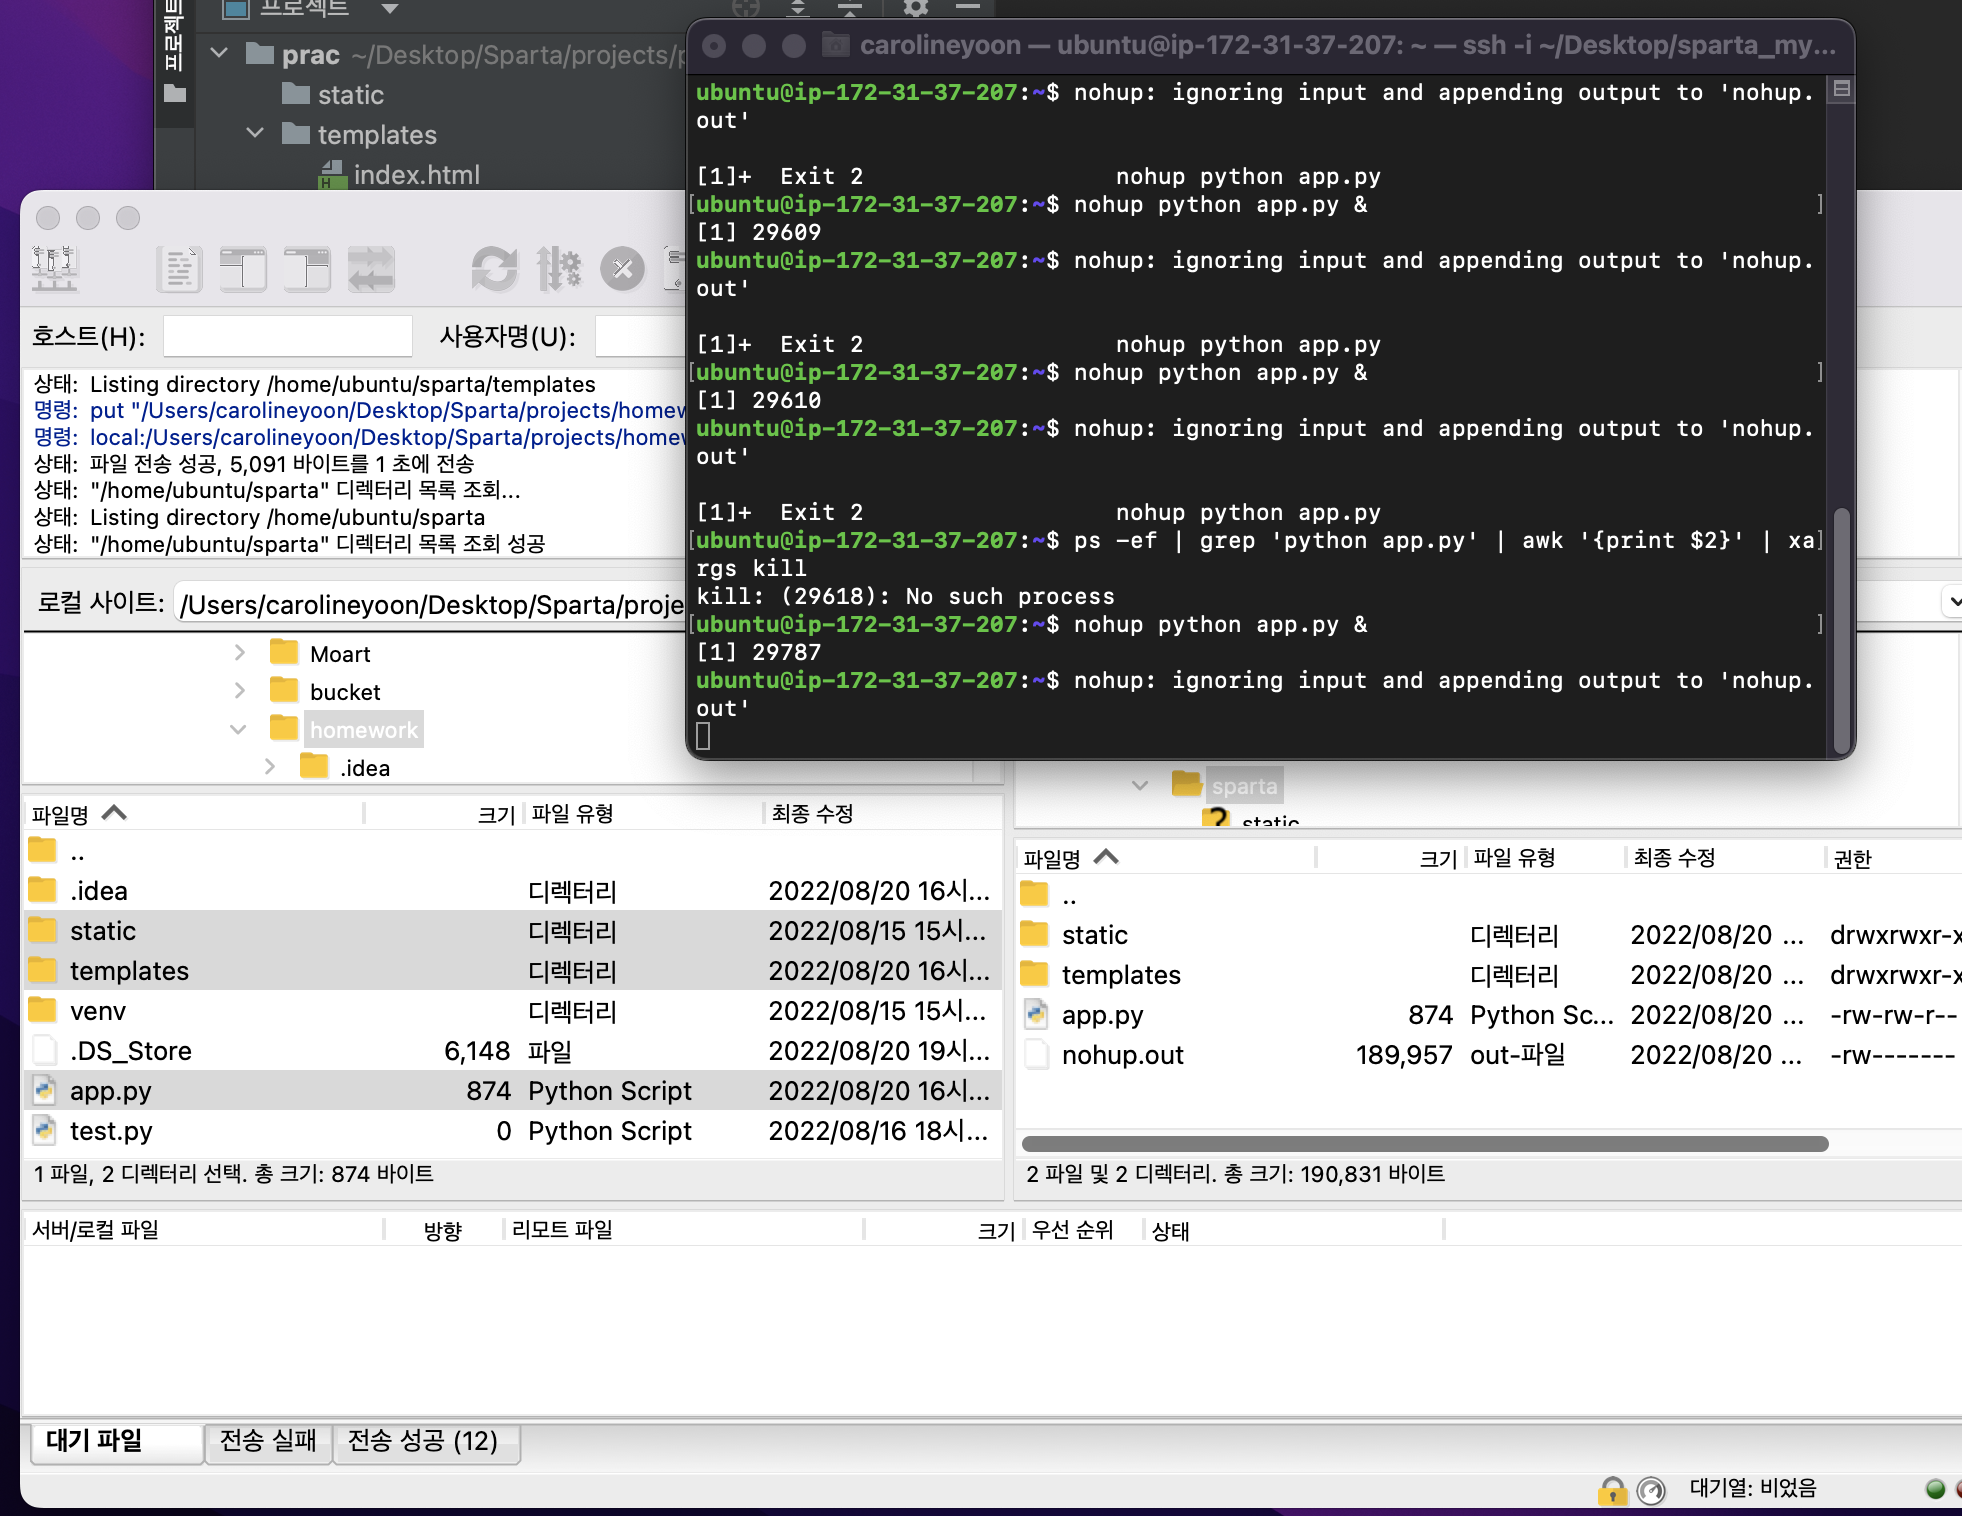Expand the .idea folder in local tree
This screenshot has width=1962, height=1516.
[x=270, y=767]
